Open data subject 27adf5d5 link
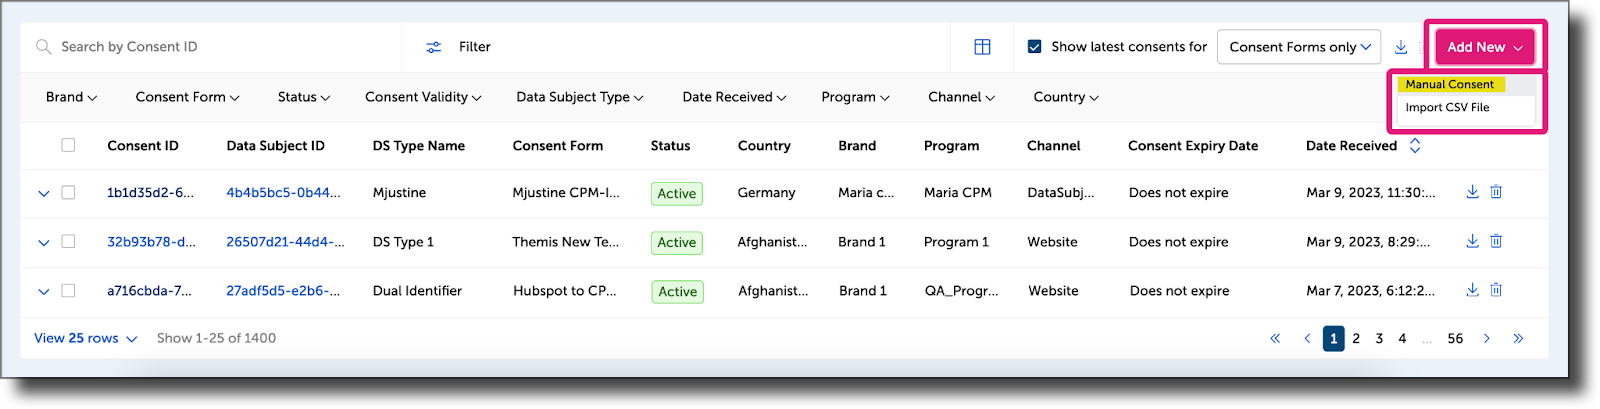The height and width of the screenshot is (409, 1600). point(283,291)
